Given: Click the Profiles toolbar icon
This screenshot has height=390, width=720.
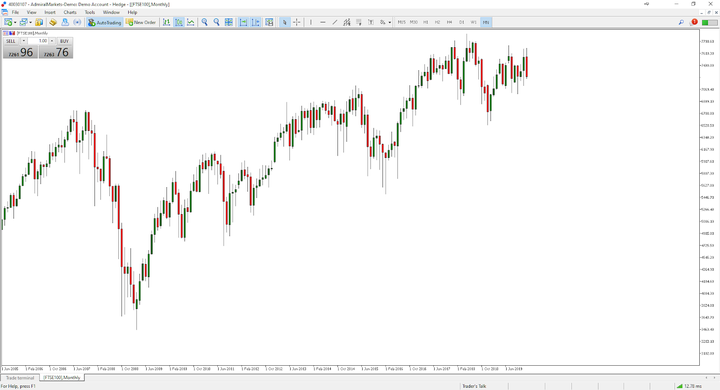Looking at the screenshot, I should [x=23, y=22].
